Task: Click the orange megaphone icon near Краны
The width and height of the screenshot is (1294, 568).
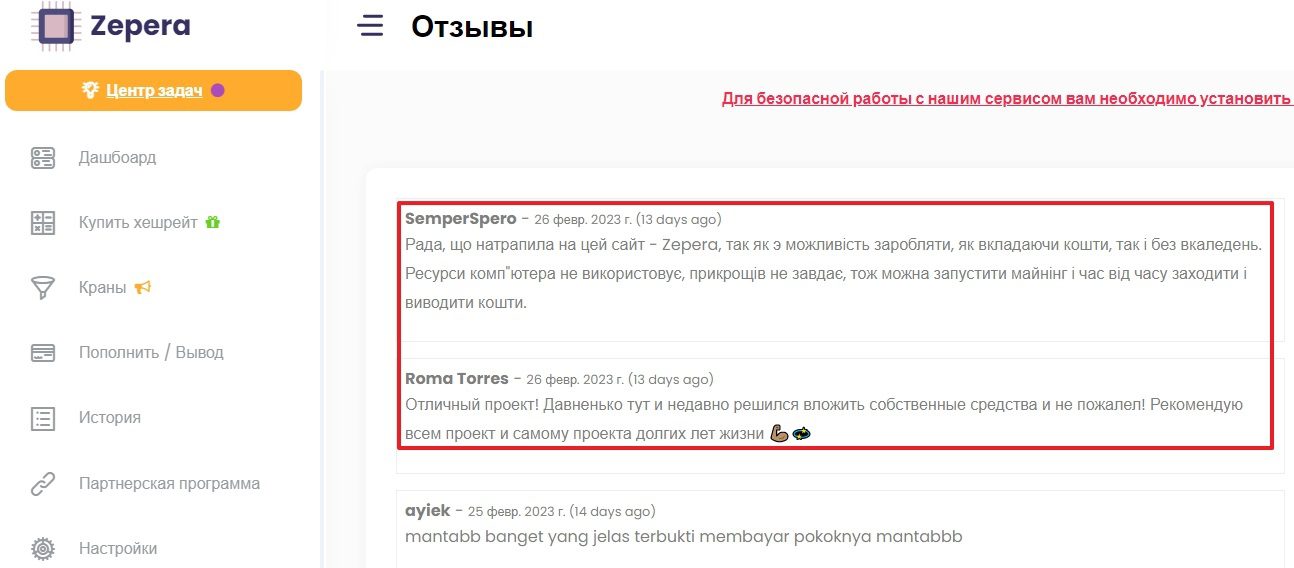Action: [x=142, y=287]
